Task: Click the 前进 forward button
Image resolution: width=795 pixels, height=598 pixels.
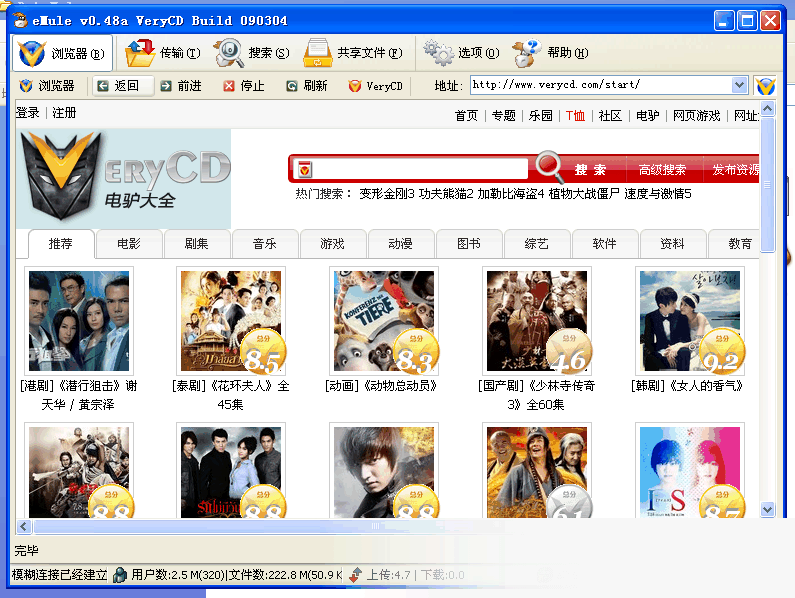Action: coord(182,86)
